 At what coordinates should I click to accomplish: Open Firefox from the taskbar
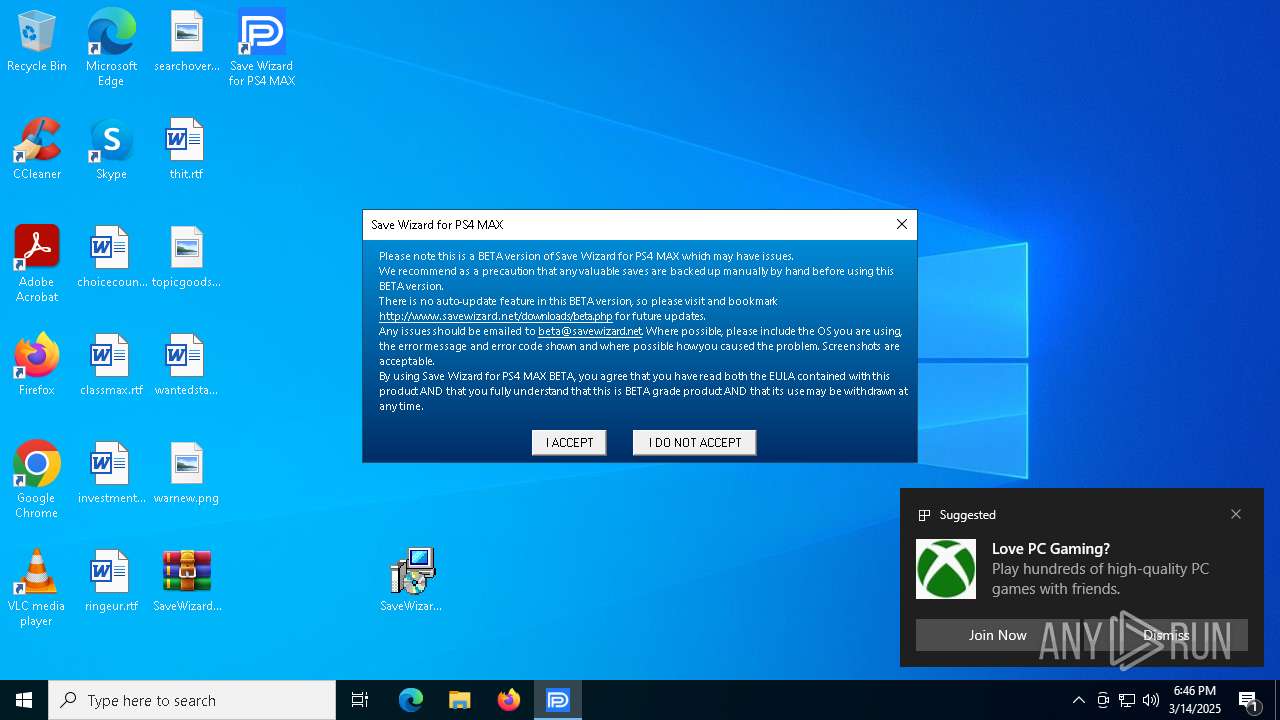point(509,700)
